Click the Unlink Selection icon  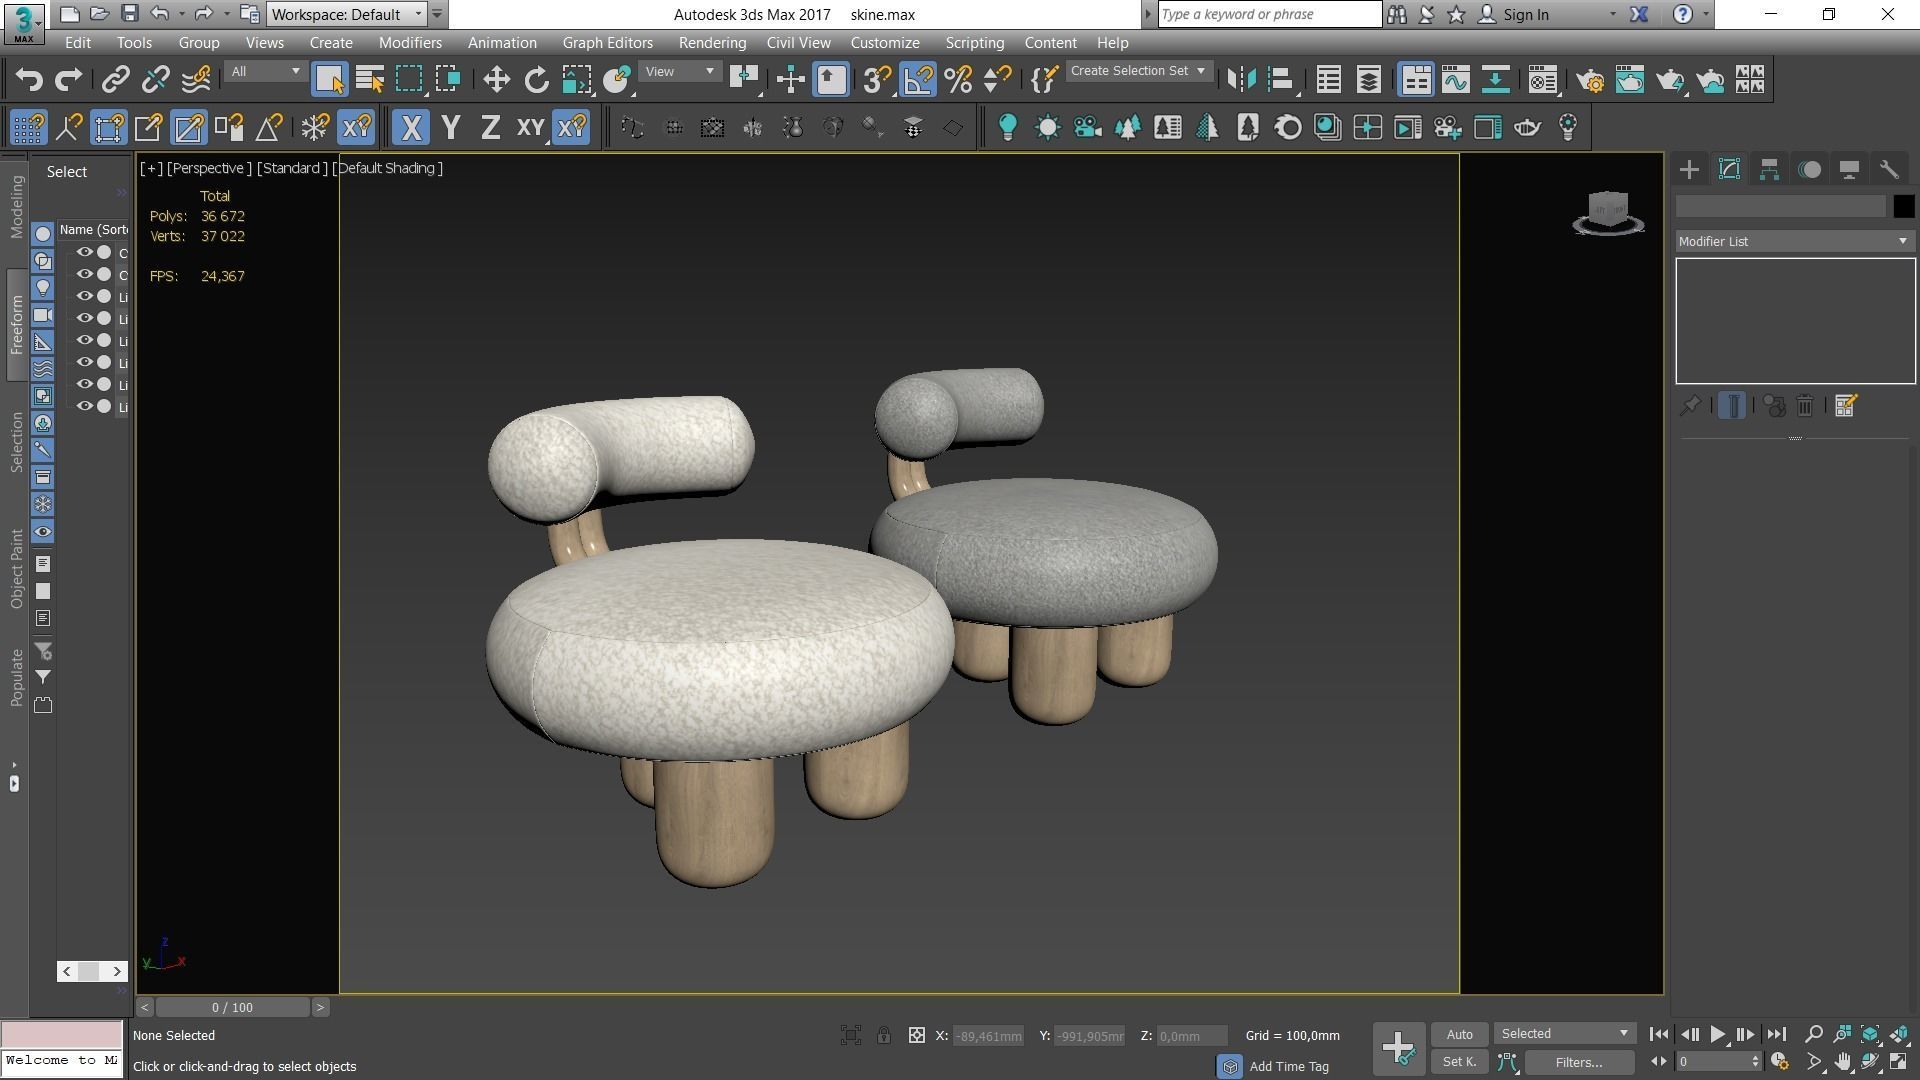156,80
